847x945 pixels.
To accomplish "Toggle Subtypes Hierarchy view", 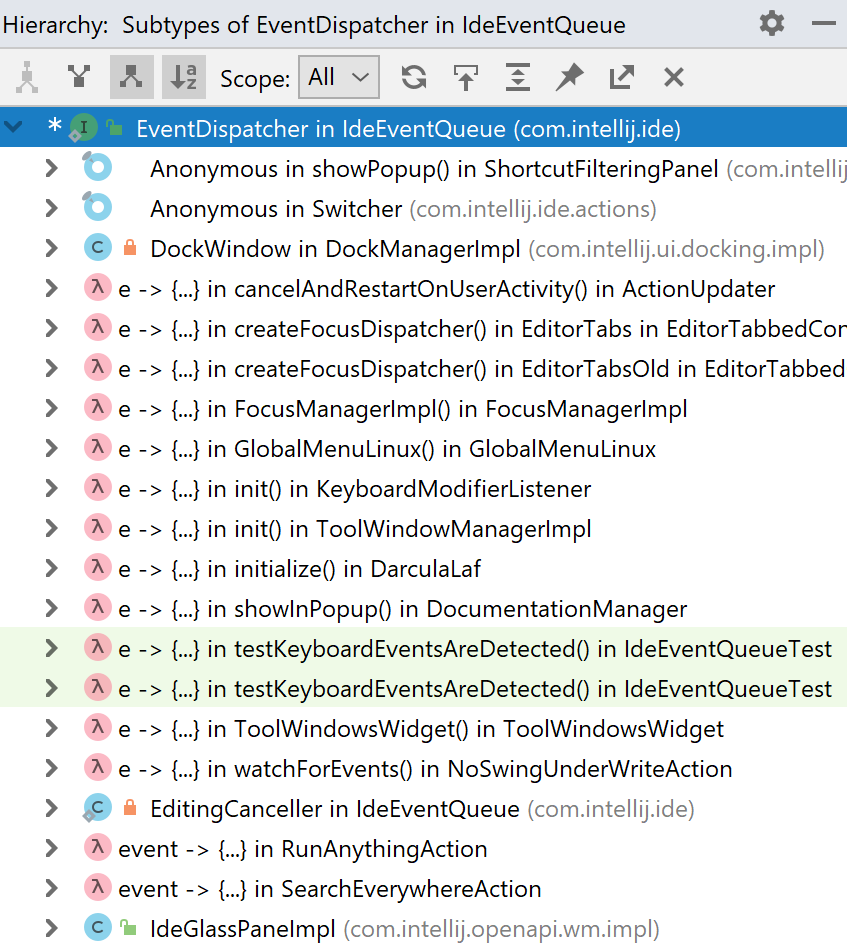I will coord(131,77).
